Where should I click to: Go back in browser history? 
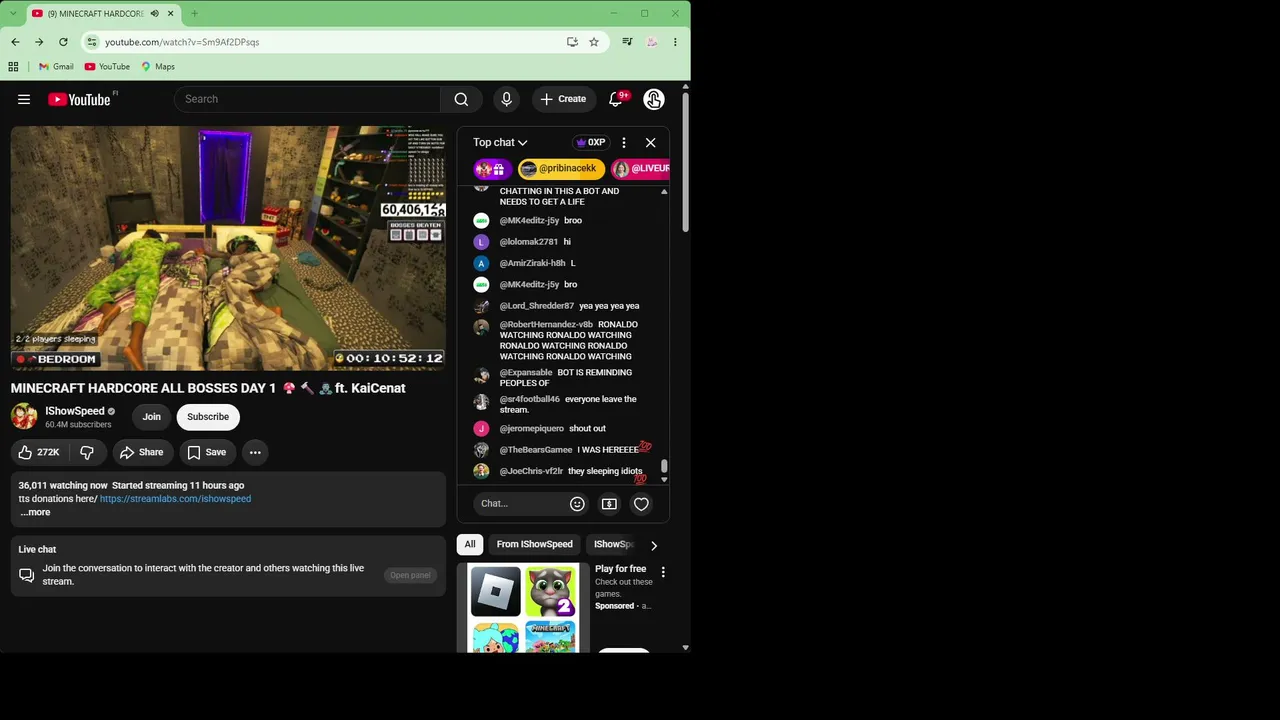click(15, 42)
